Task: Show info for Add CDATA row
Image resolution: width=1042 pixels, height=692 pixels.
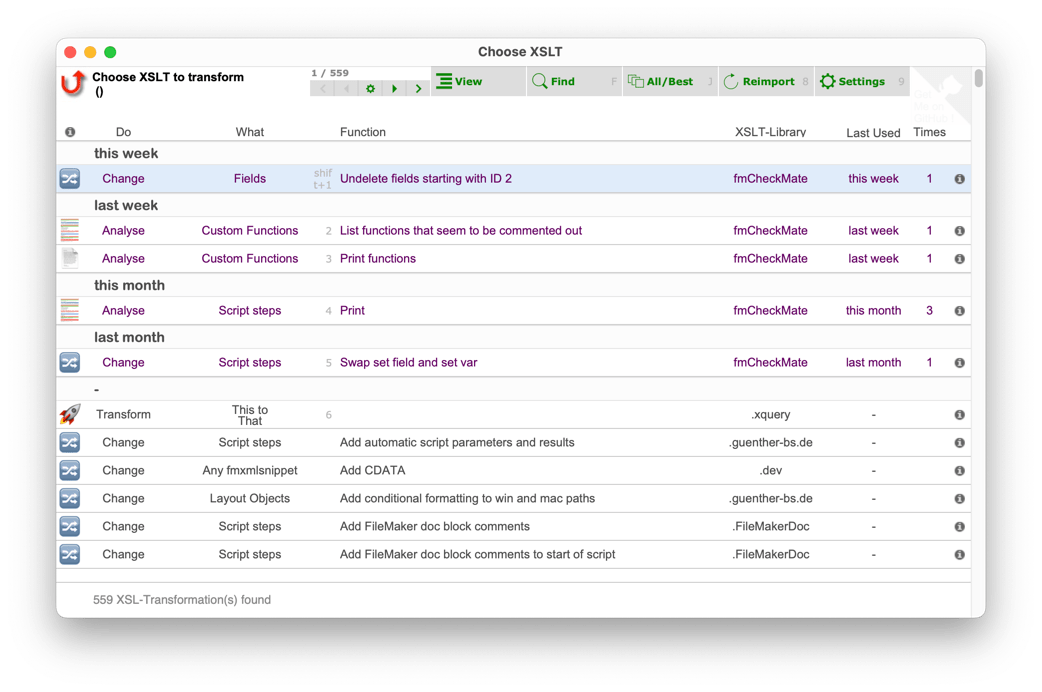Action: 960,470
